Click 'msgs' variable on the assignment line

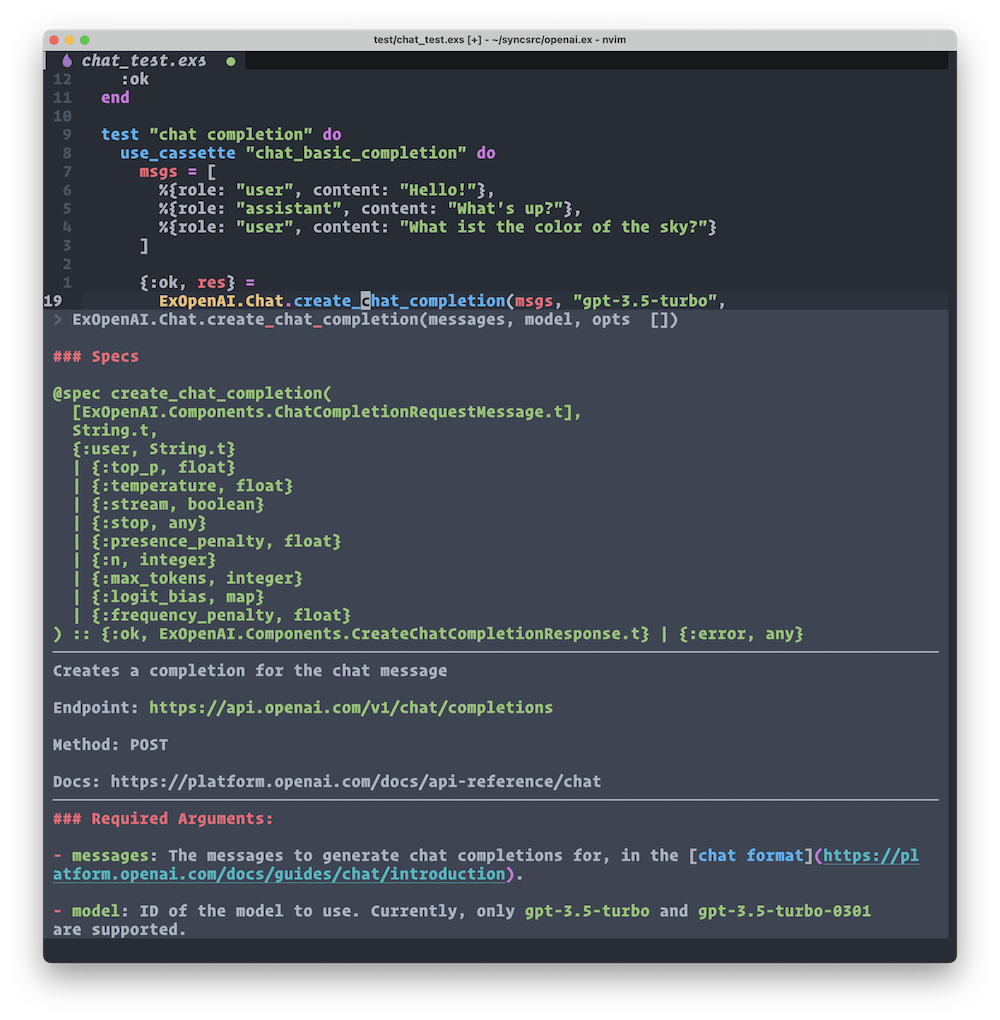158,172
